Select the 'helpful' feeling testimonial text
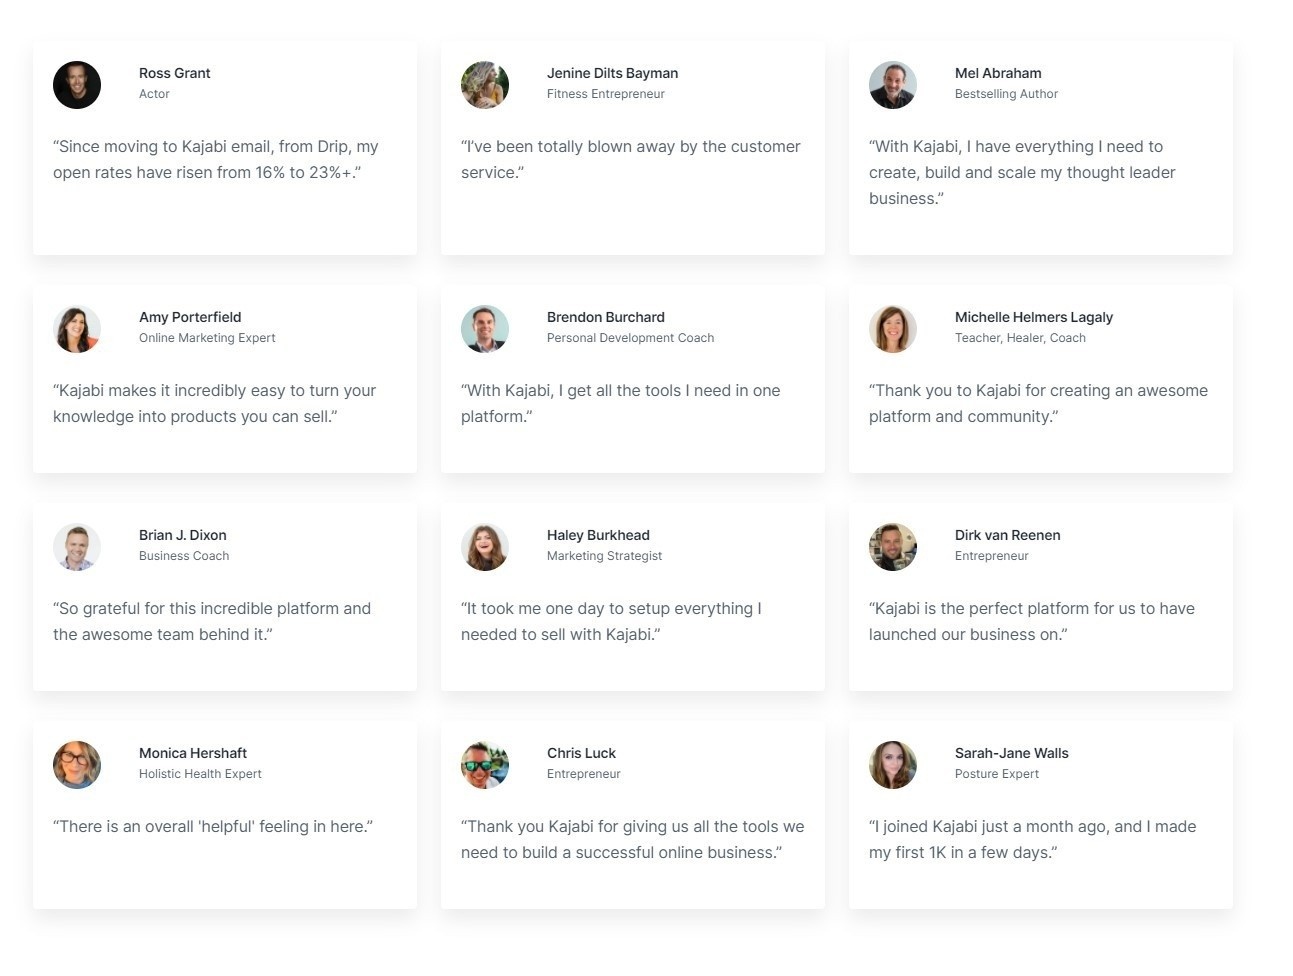 [x=213, y=826]
